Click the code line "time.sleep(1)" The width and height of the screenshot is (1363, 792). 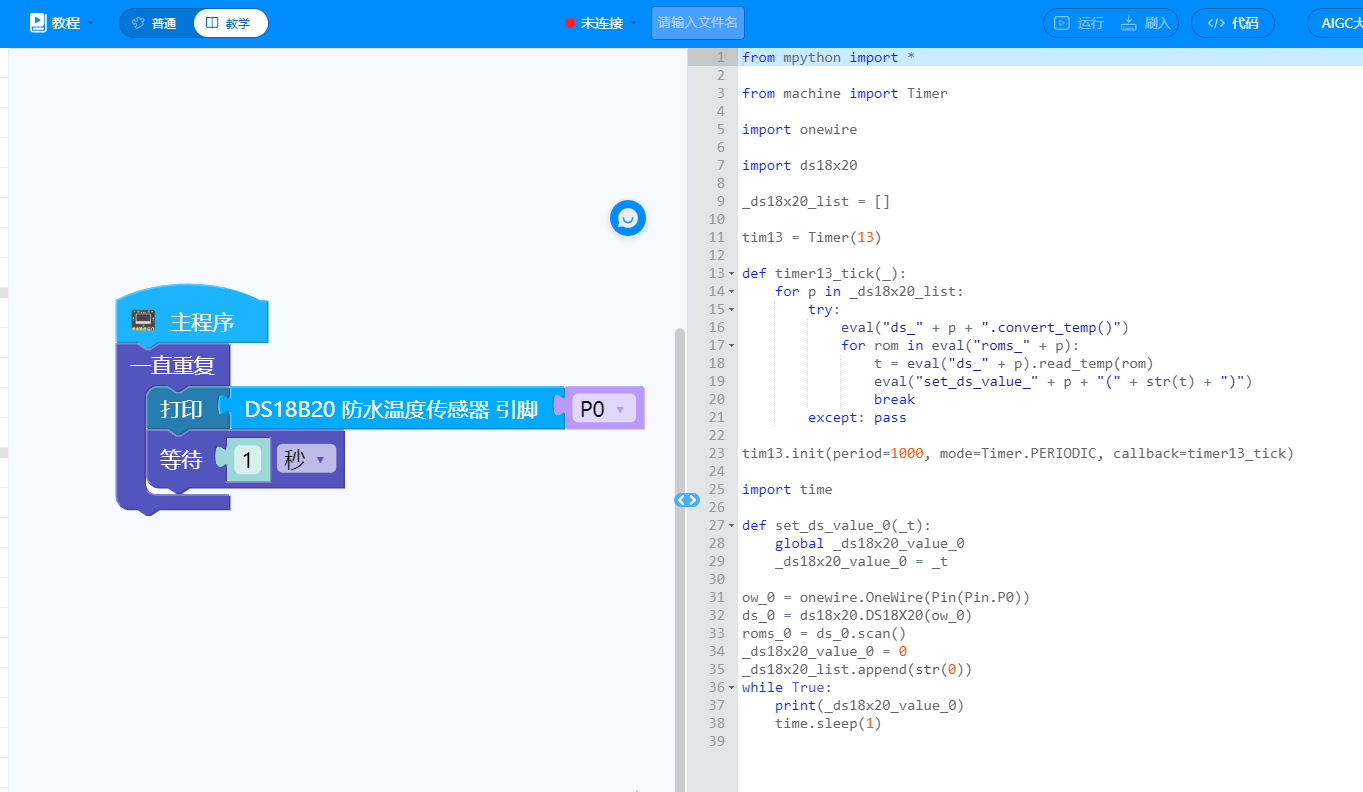click(x=828, y=724)
